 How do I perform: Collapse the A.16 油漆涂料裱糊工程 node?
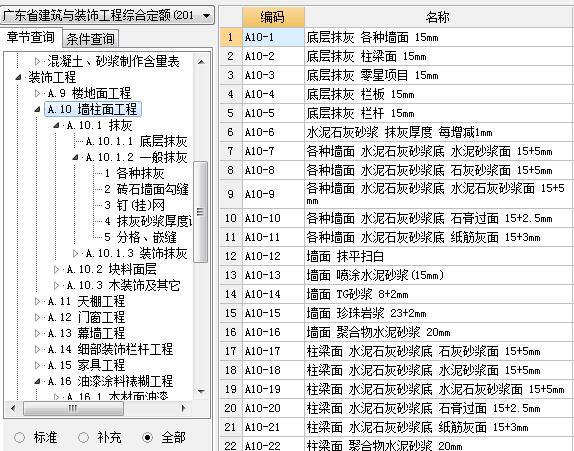click(37, 381)
